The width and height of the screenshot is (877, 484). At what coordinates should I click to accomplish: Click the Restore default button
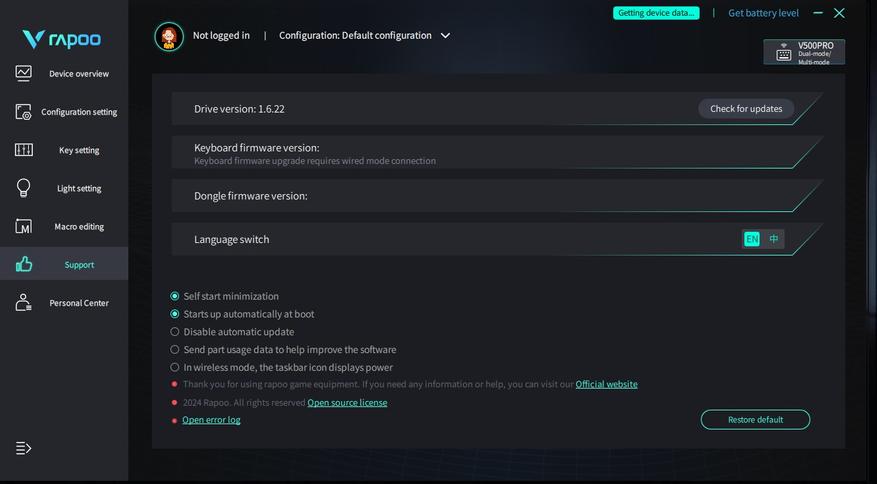coord(755,420)
